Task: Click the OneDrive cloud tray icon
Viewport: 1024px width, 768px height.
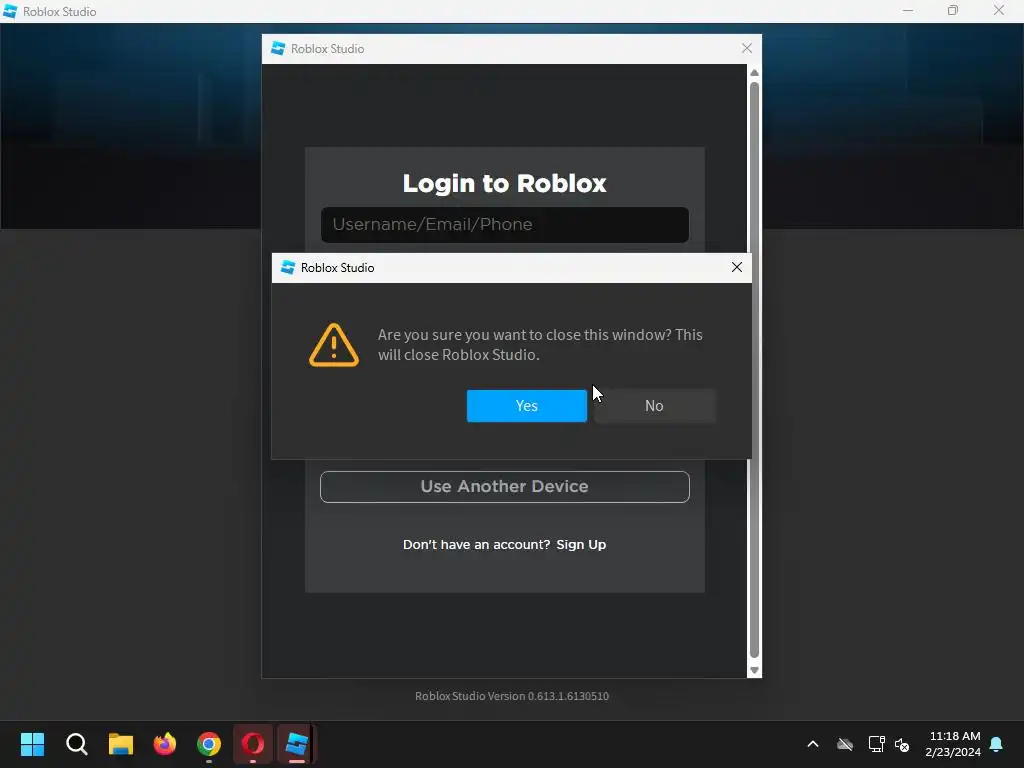Action: pyautogui.click(x=845, y=744)
